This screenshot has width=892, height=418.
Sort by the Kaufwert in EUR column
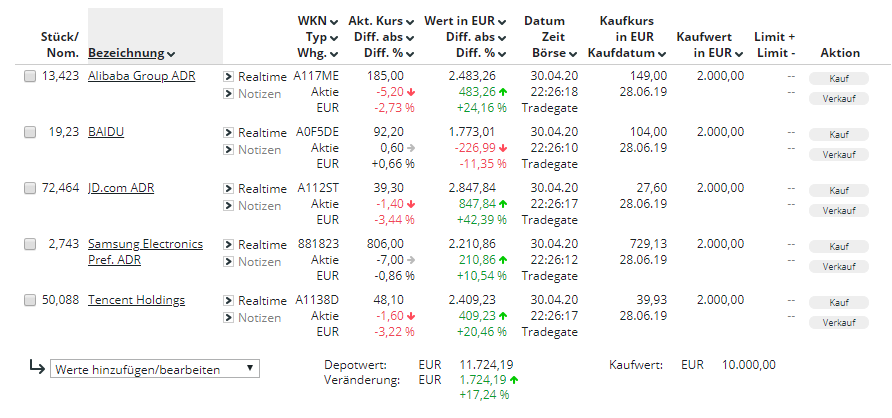point(709,45)
